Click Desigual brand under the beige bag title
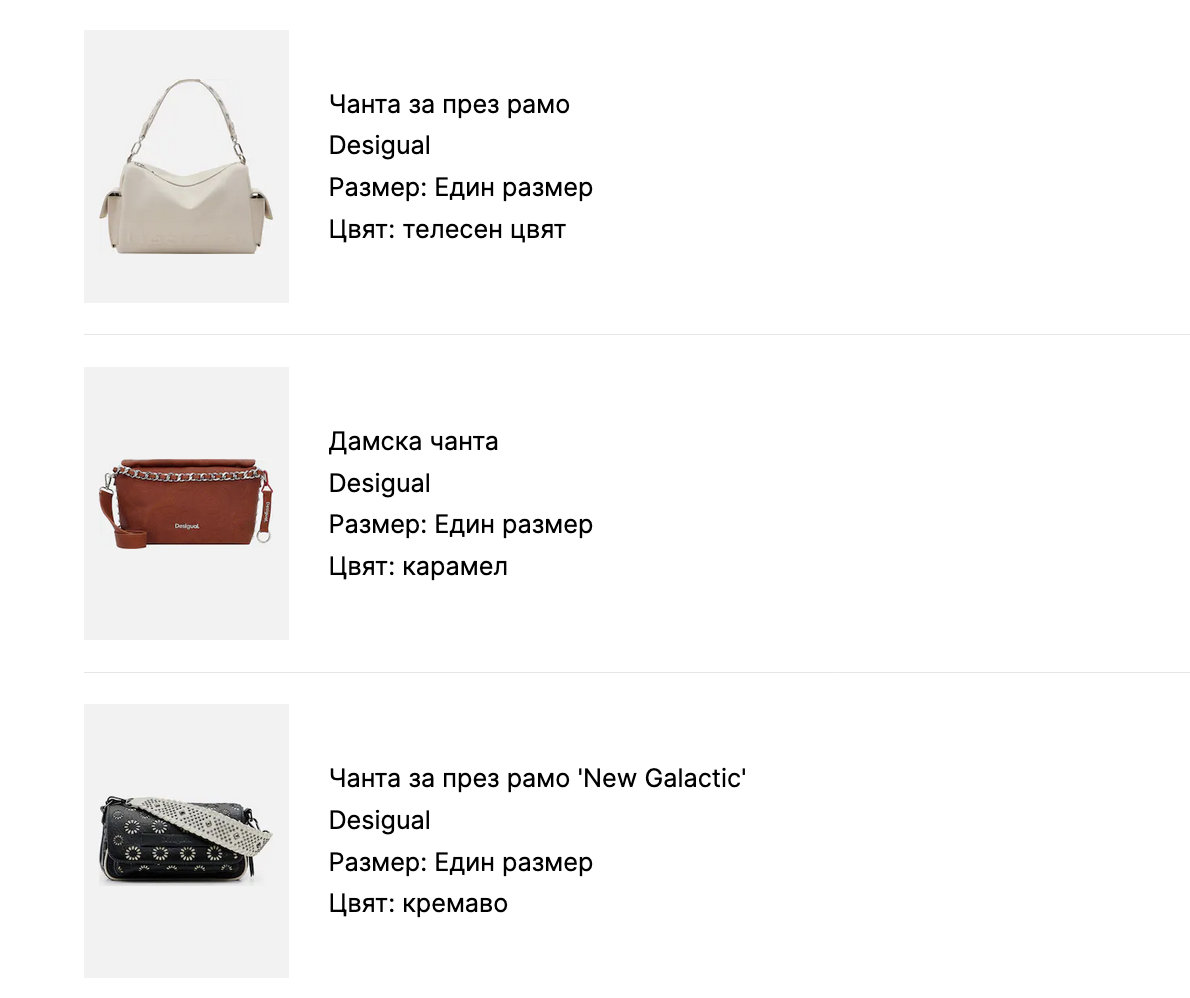Screen dimensions: 1190x998 pyautogui.click(x=380, y=146)
